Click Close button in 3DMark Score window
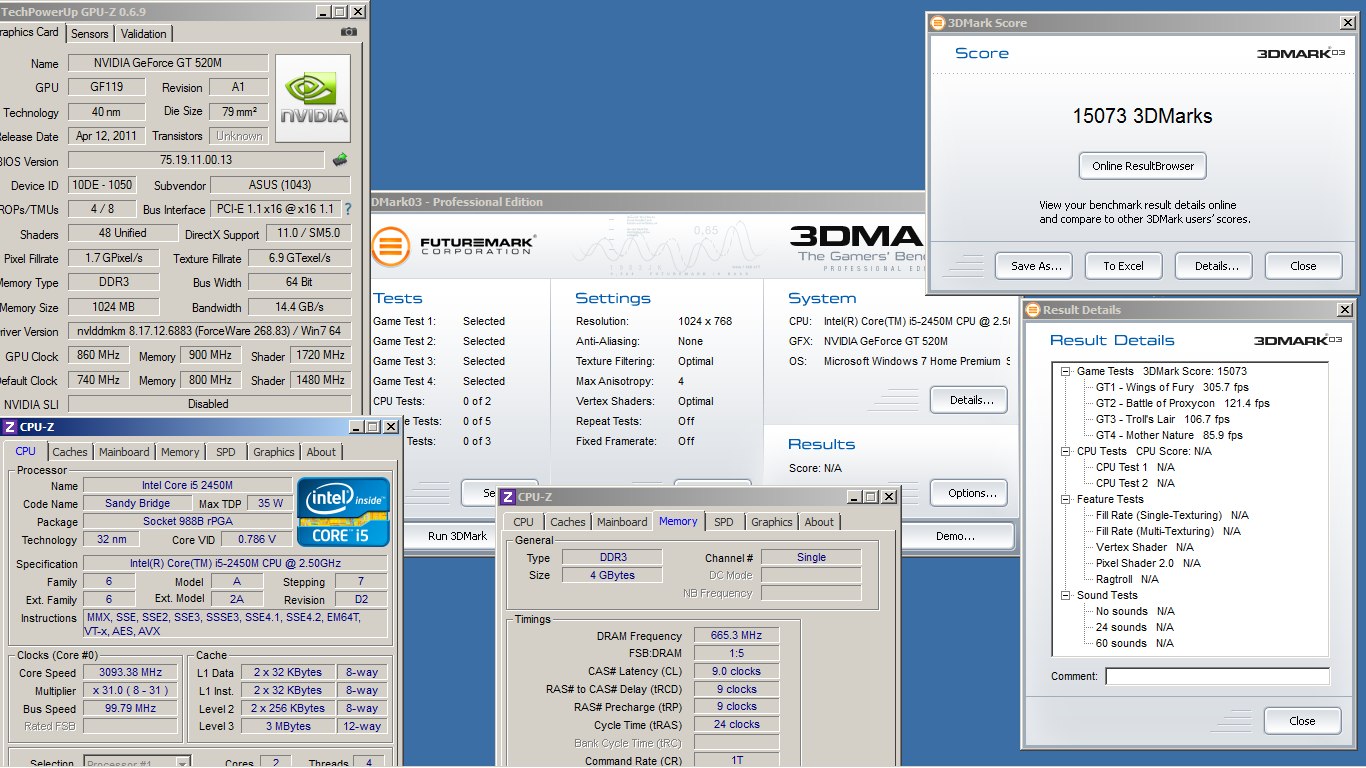The height and width of the screenshot is (768, 1366). pyautogui.click(x=1303, y=266)
